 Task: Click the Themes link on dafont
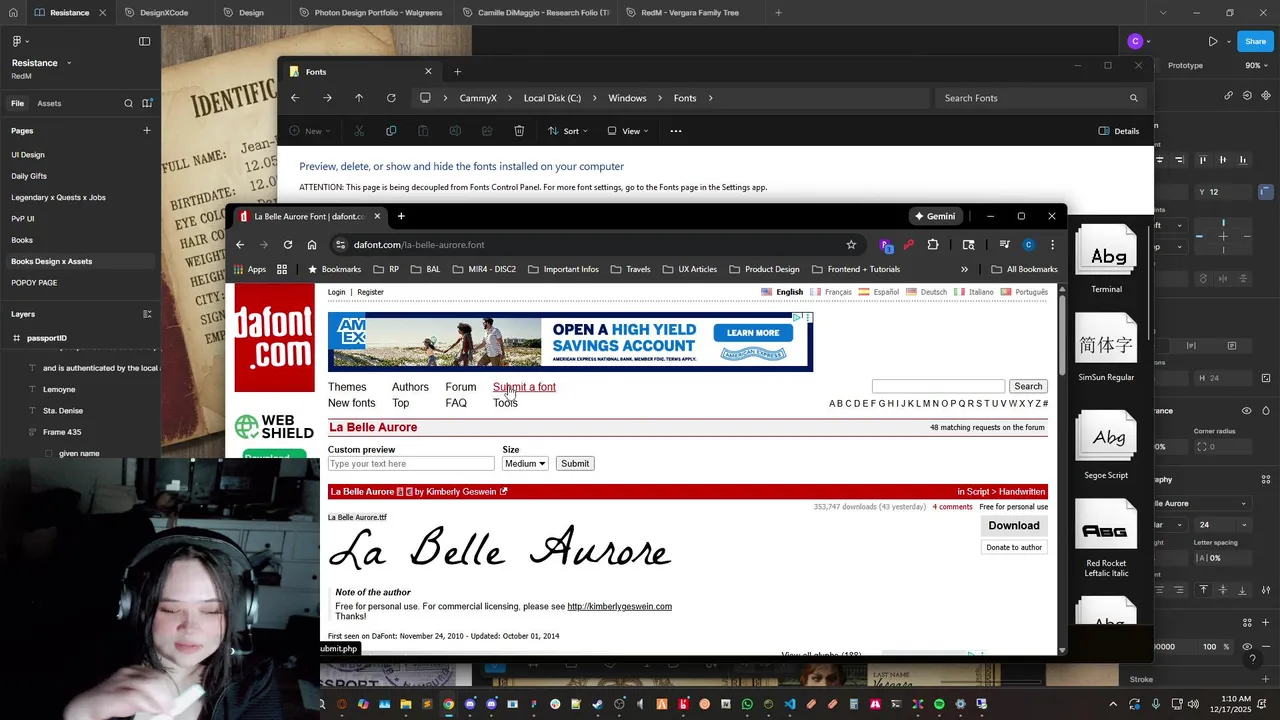(347, 387)
